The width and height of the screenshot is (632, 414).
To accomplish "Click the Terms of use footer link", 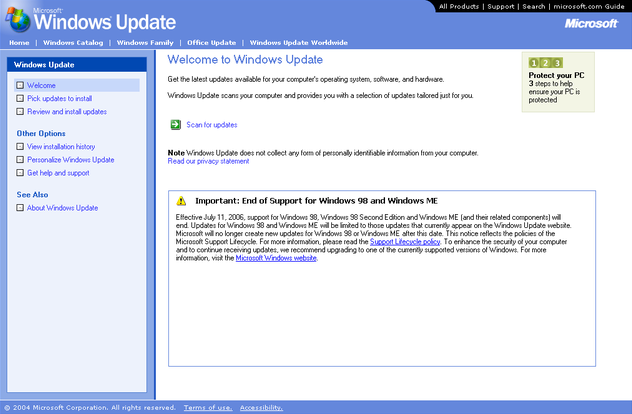I will 208,408.
